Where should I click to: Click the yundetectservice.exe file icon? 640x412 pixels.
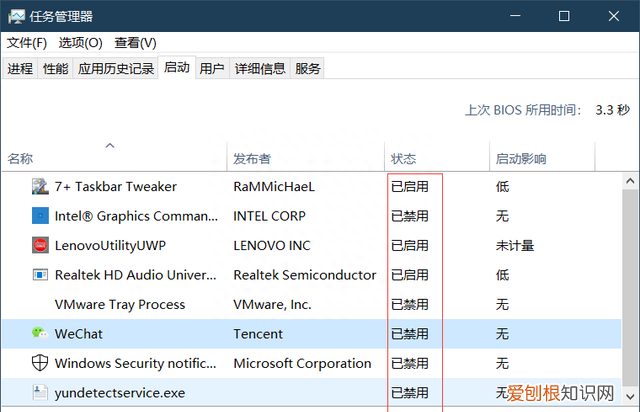40,392
